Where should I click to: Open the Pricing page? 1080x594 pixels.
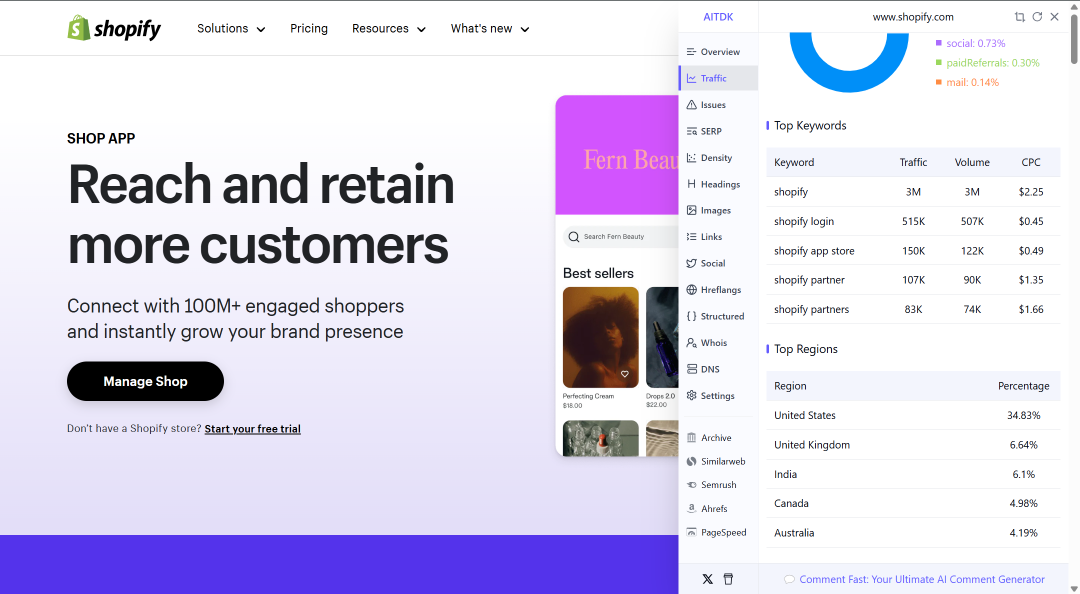pos(309,28)
